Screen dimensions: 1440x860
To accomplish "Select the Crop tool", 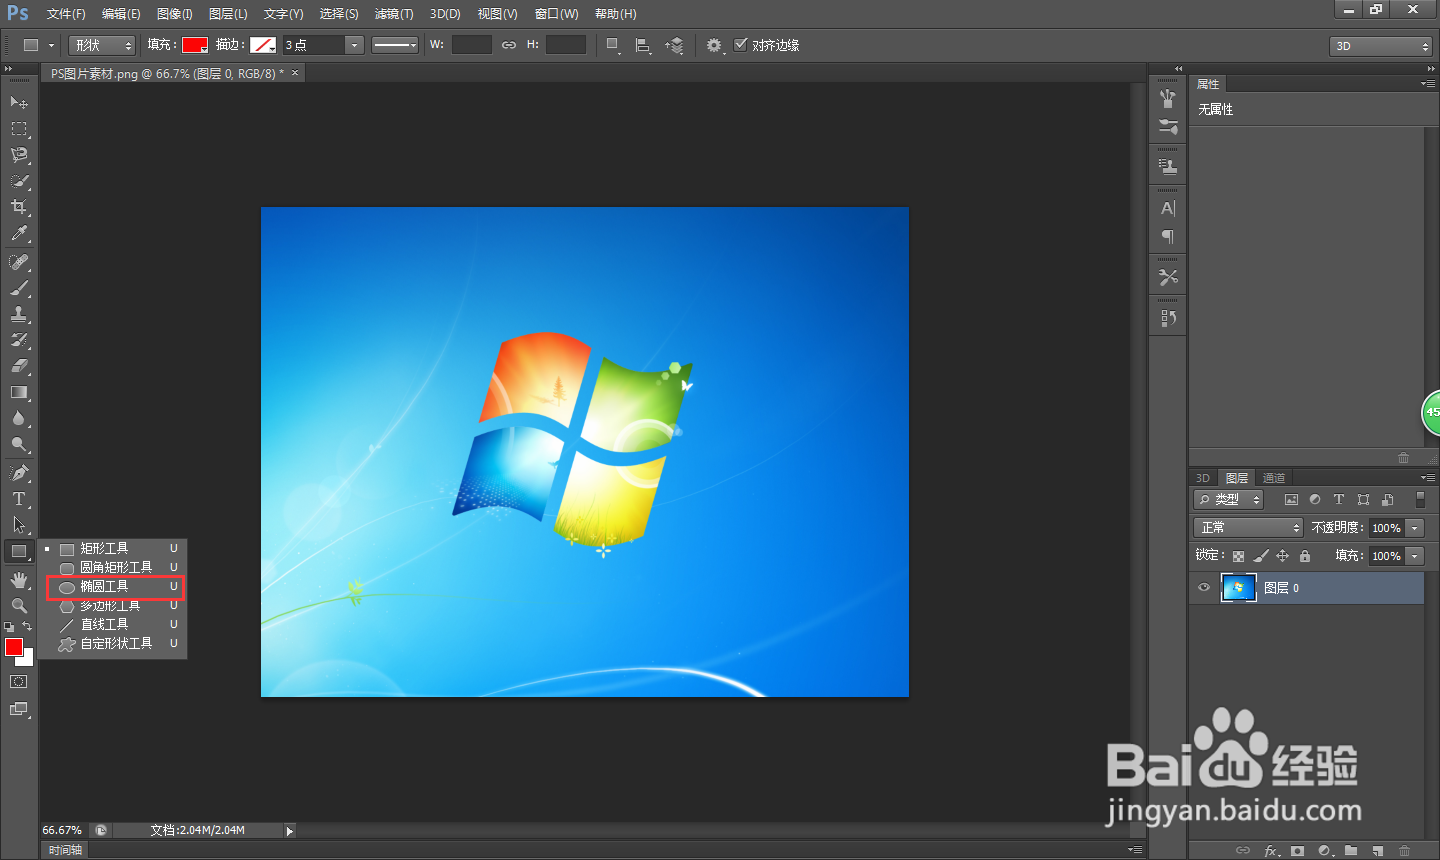I will point(19,207).
